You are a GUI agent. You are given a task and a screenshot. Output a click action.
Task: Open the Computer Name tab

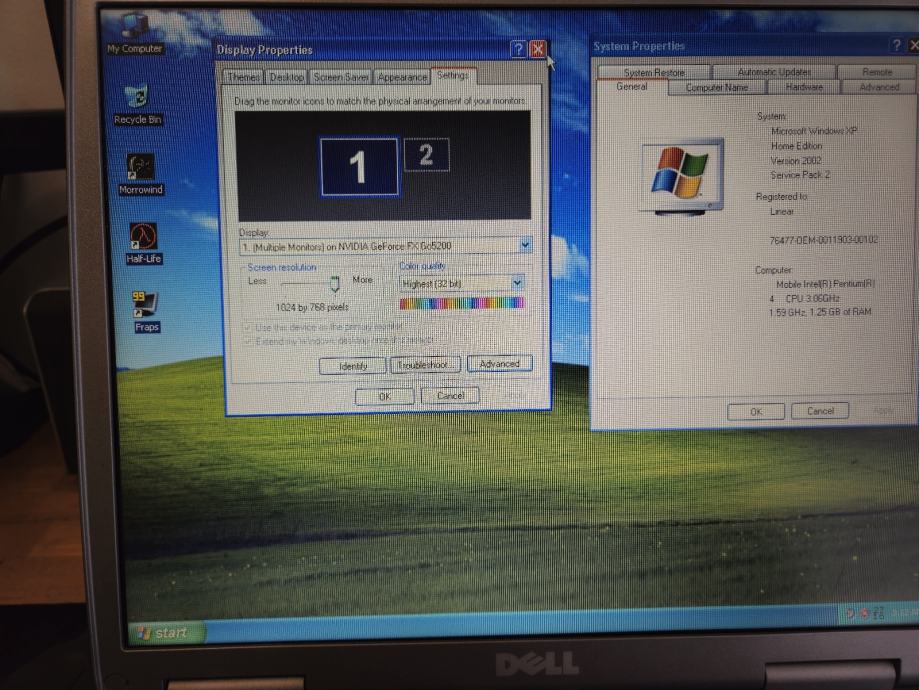pos(716,87)
